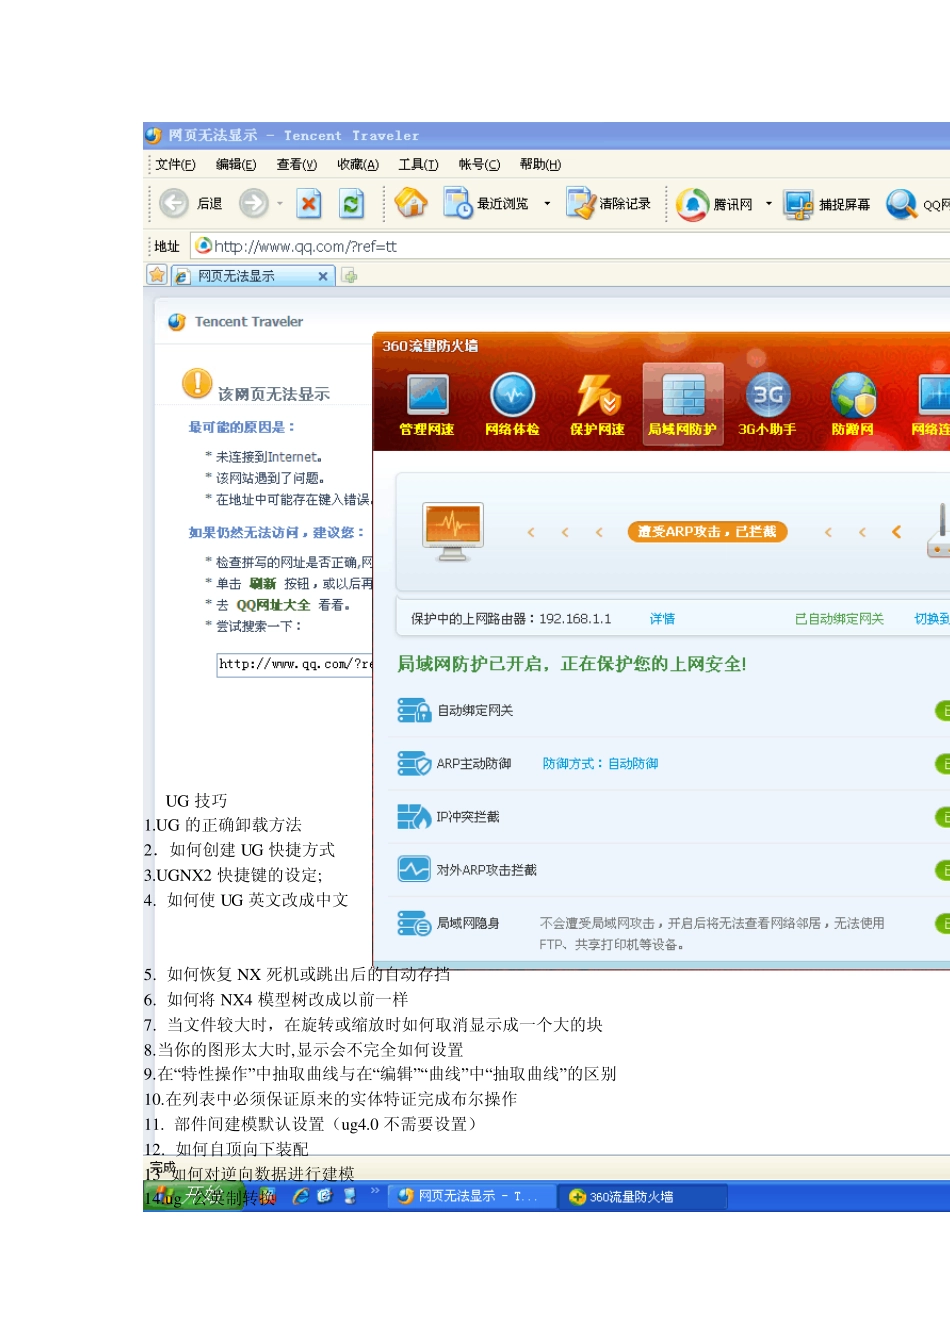This screenshot has height=1344, width=950.
Task: Click the address bar URL field
Action: 570,246
